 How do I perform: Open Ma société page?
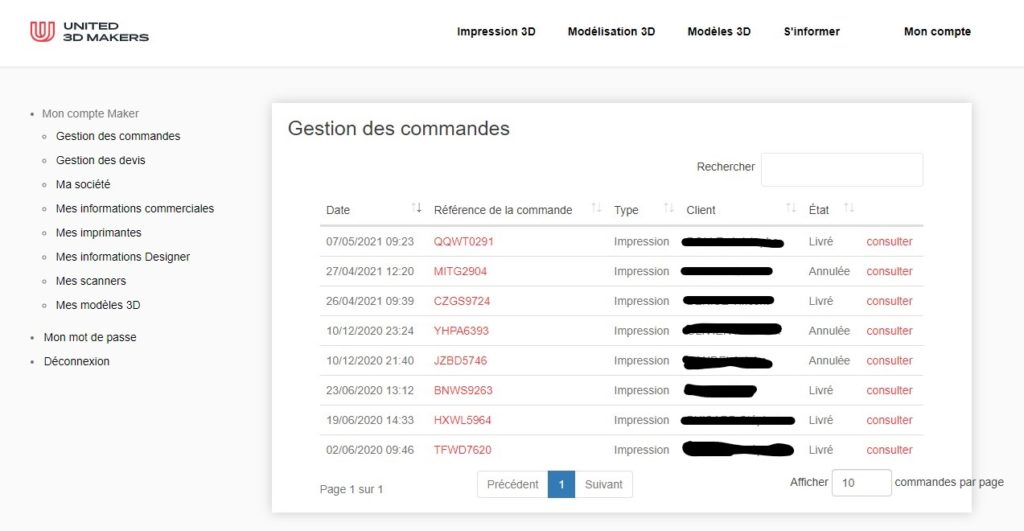(x=83, y=184)
